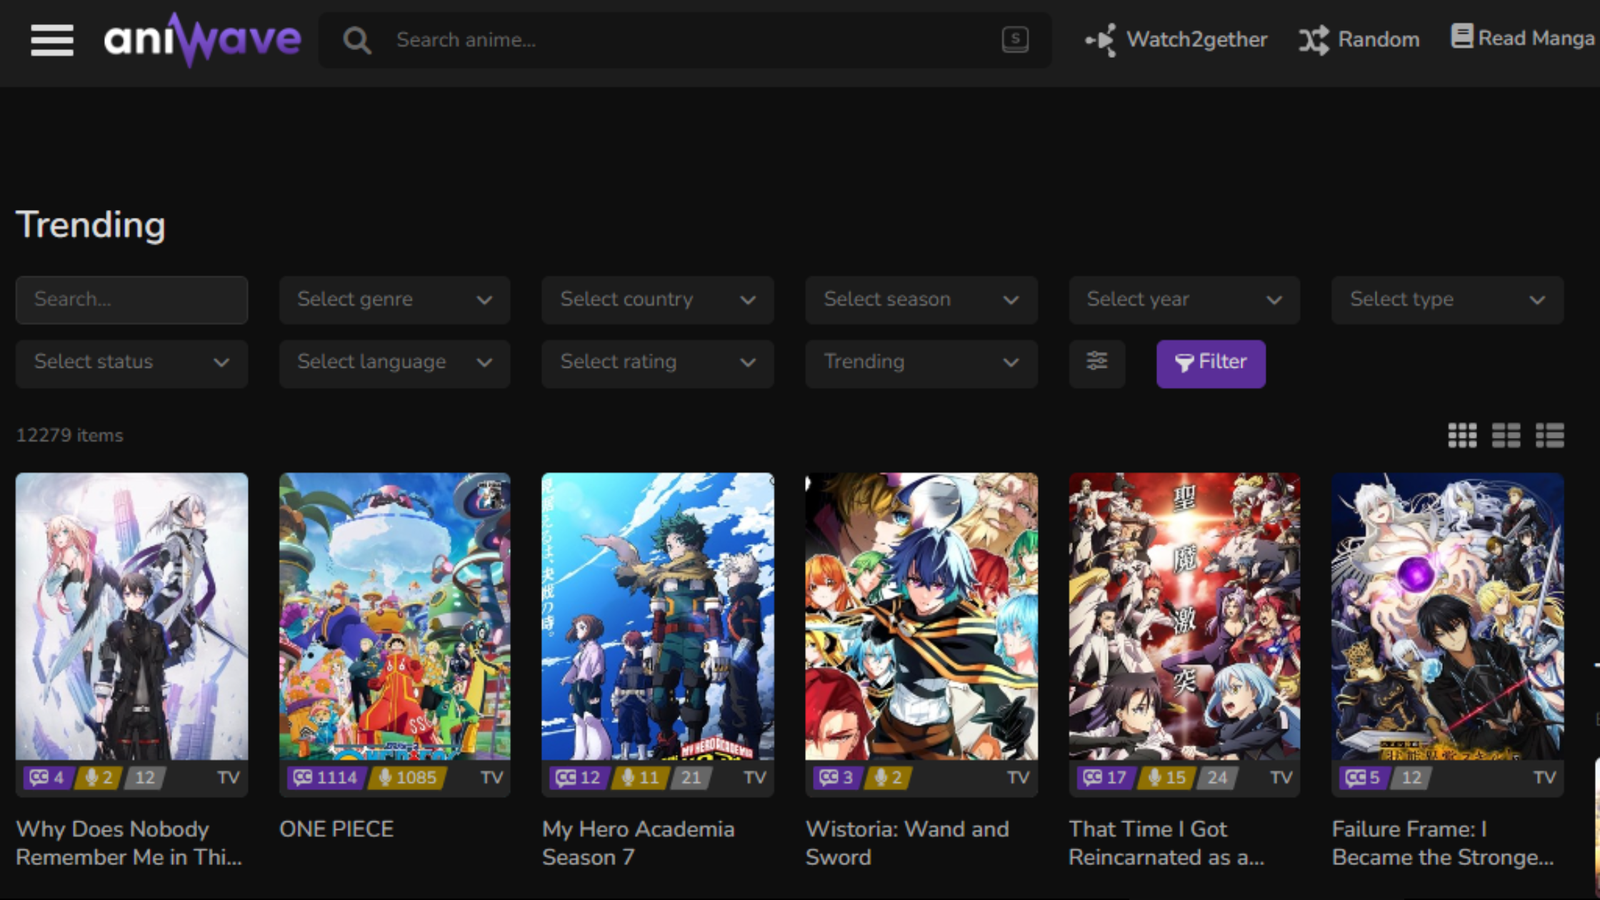The image size is (1600, 900).
Task: Click That Time I Got Reincarnated title
Action: (x=1167, y=843)
